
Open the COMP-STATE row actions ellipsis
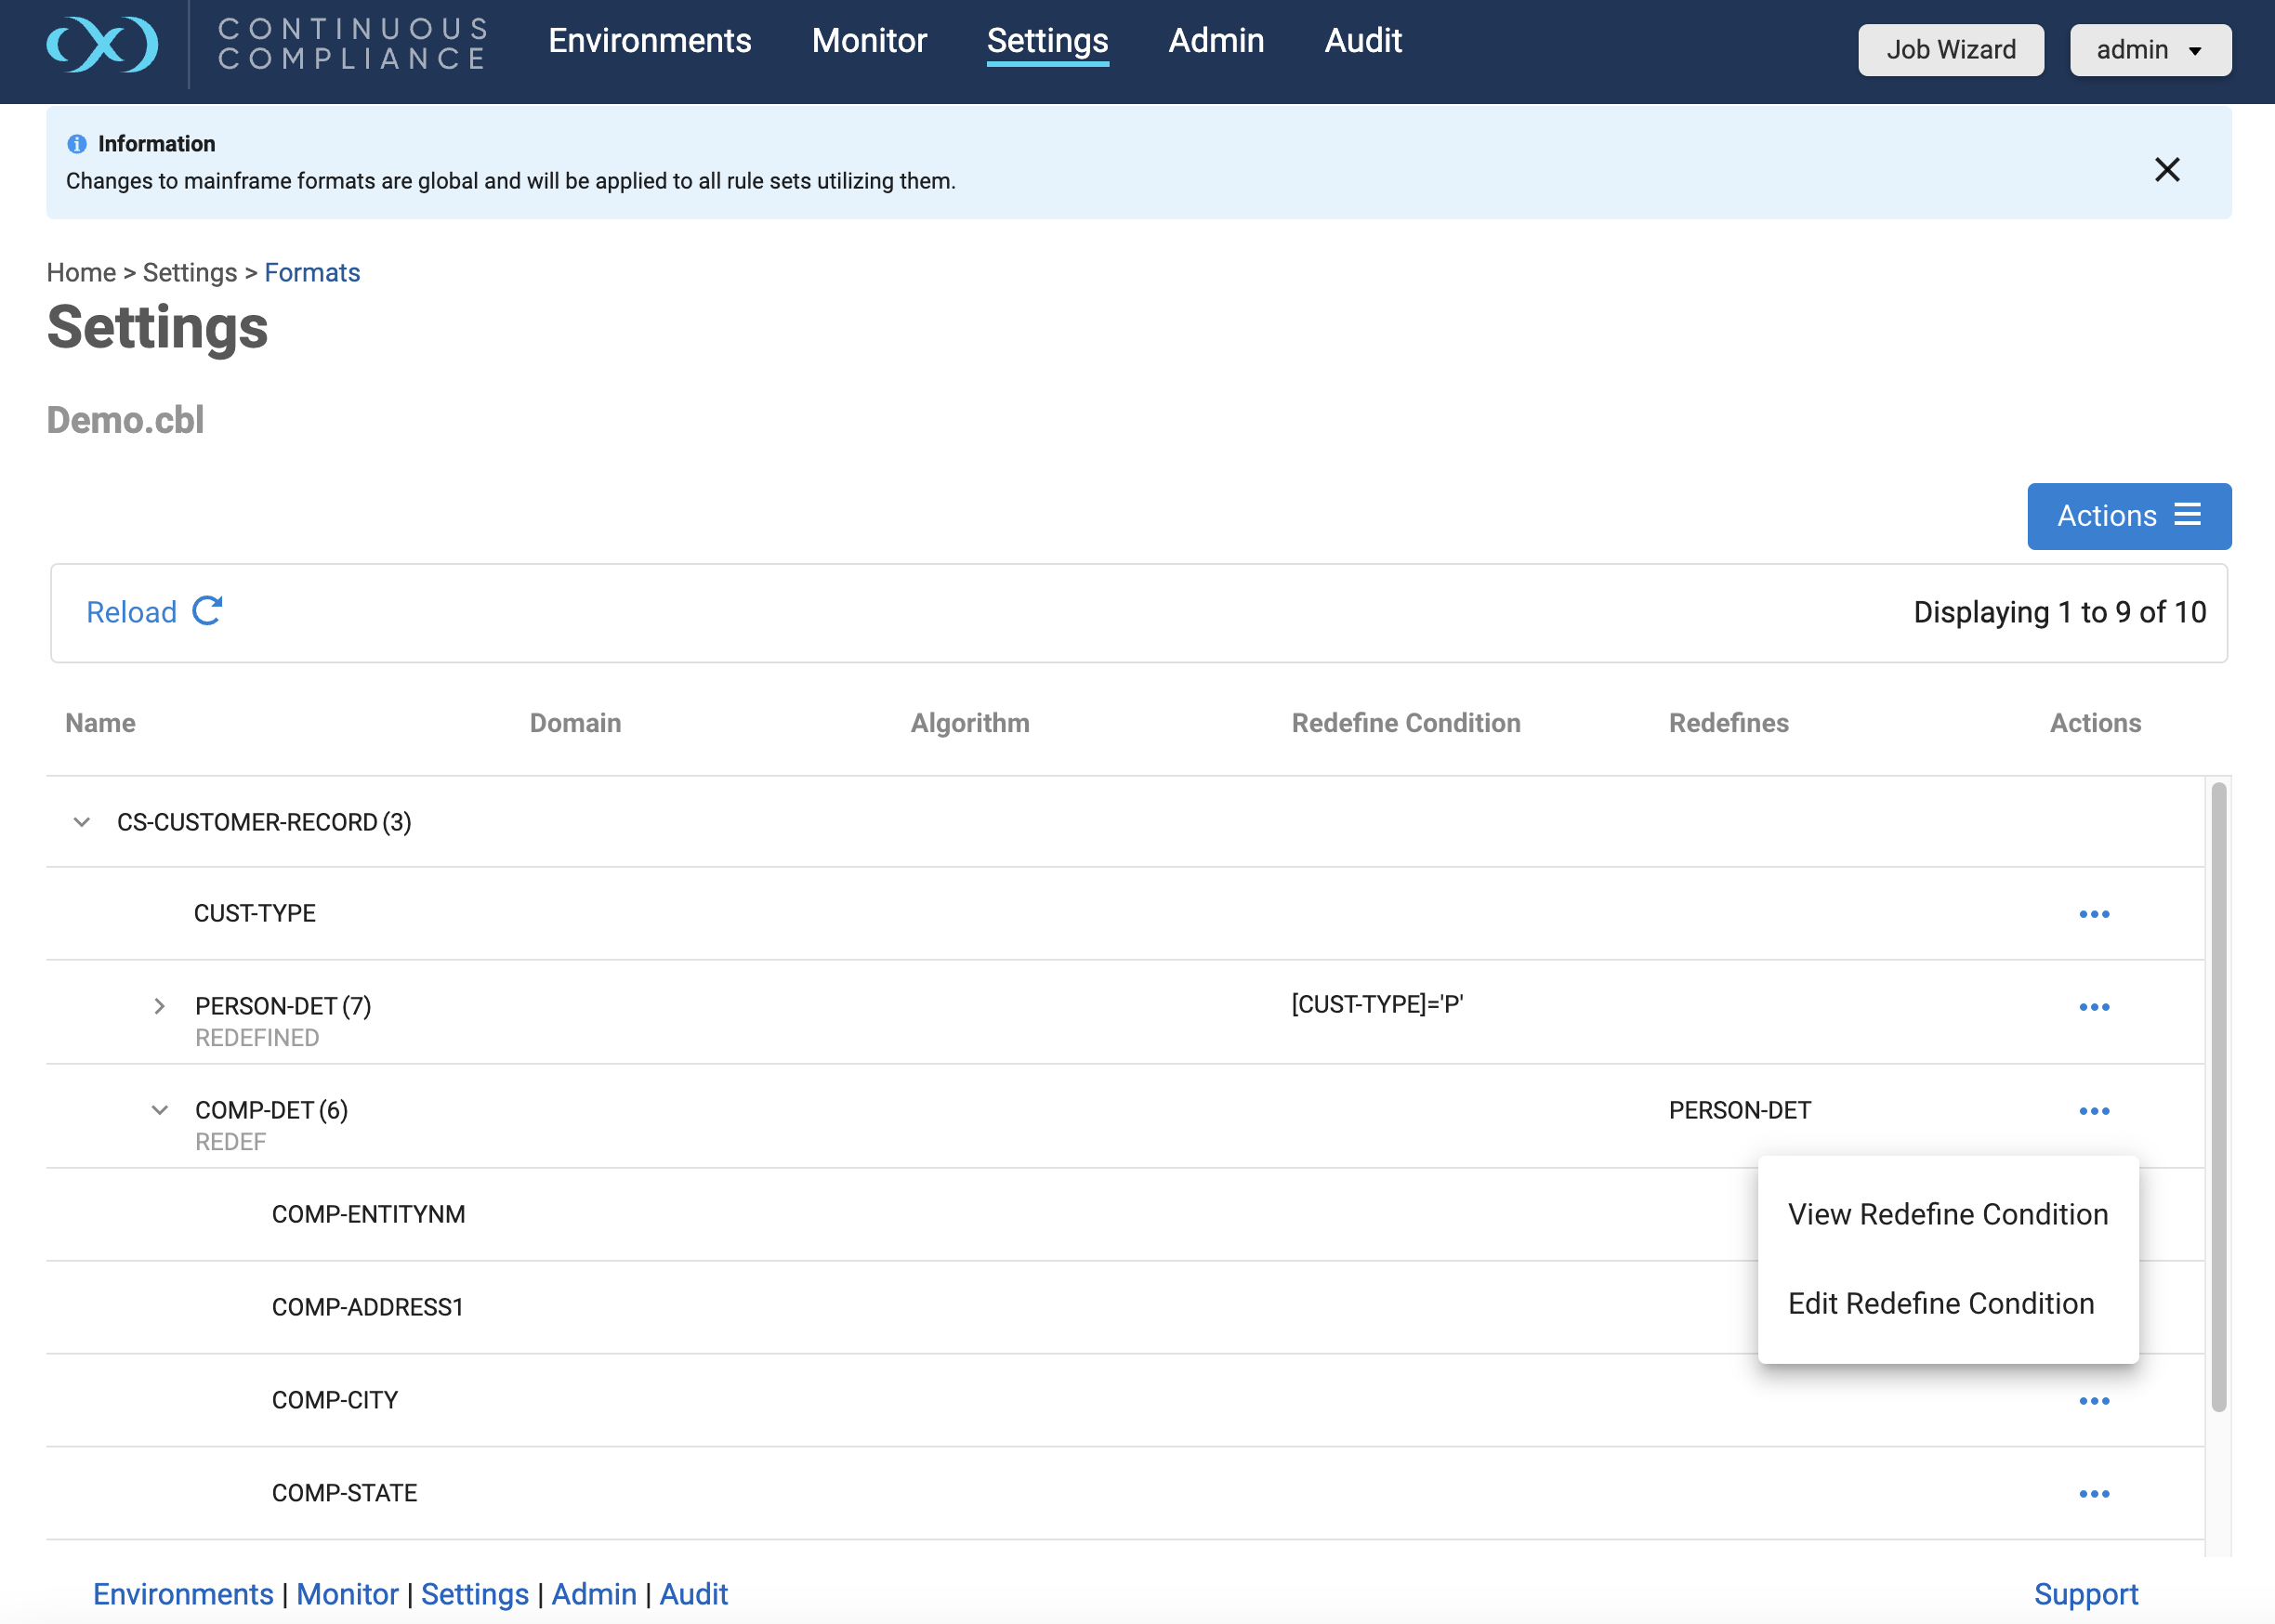click(2093, 1494)
